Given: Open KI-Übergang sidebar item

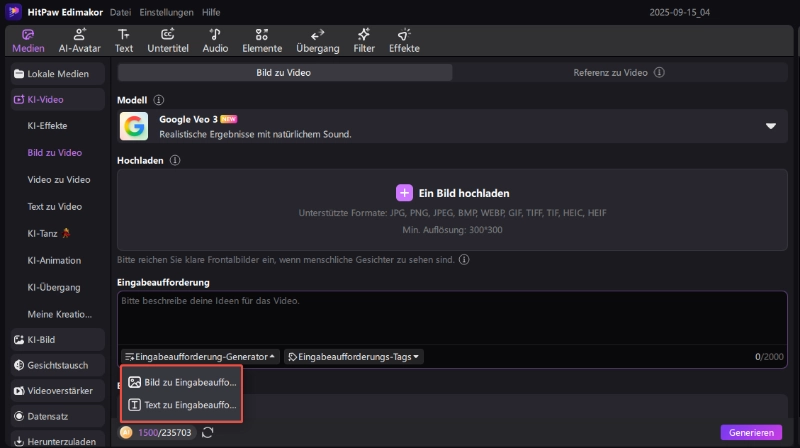Looking at the screenshot, I should point(54,287).
